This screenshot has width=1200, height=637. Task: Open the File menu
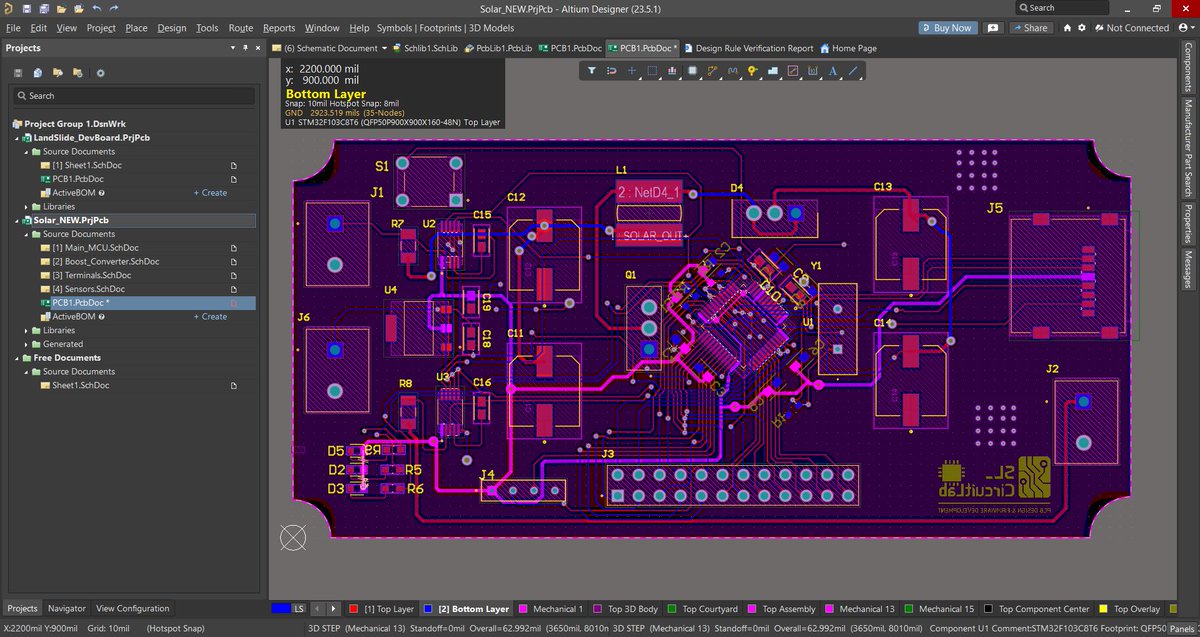click(x=13, y=28)
